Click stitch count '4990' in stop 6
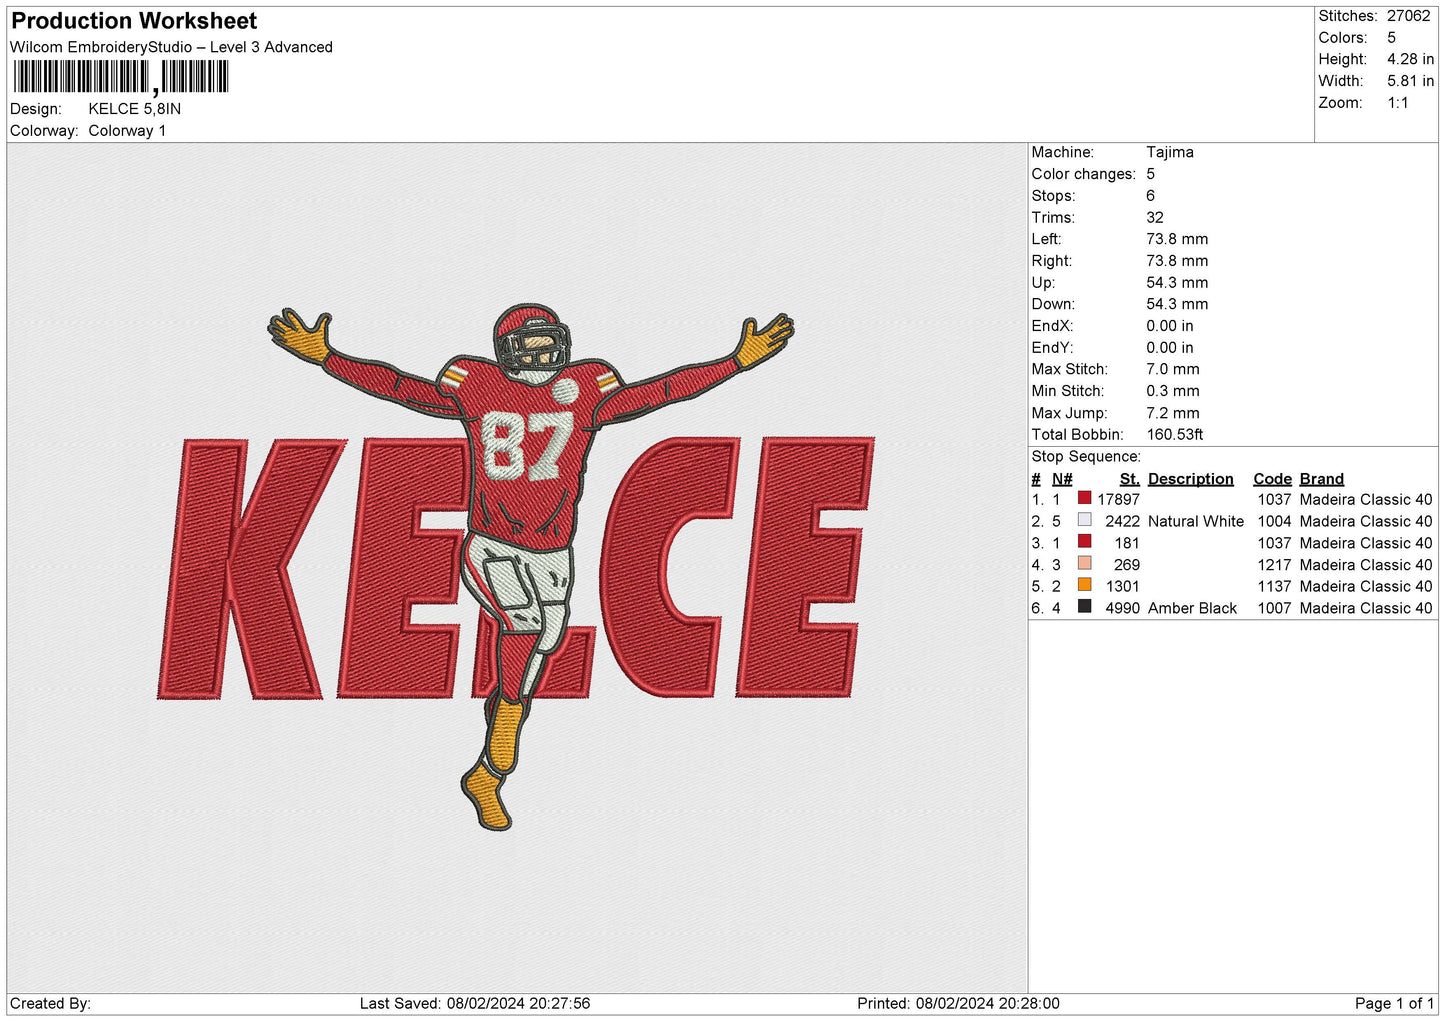Image resolution: width=1445 pixels, height=1021 pixels. pyautogui.click(x=1122, y=608)
